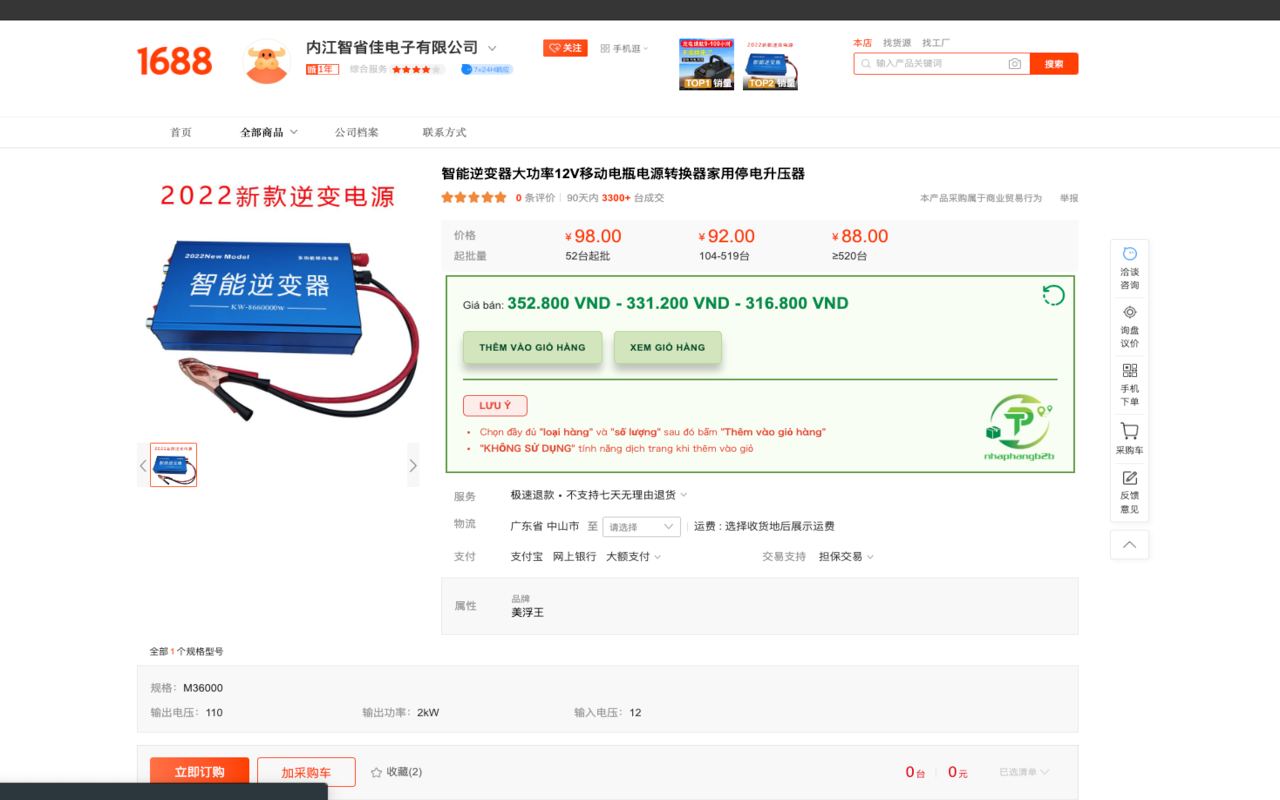The width and height of the screenshot is (1280, 800).
Task: Open the shipping destination 请选择 dropdown
Action: tap(640, 526)
